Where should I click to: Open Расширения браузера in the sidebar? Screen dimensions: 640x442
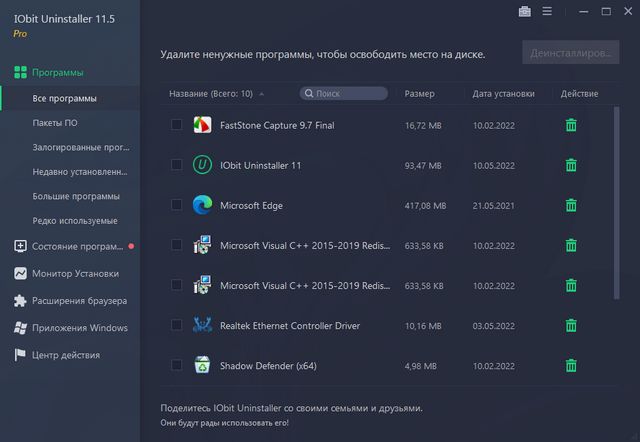(x=79, y=300)
